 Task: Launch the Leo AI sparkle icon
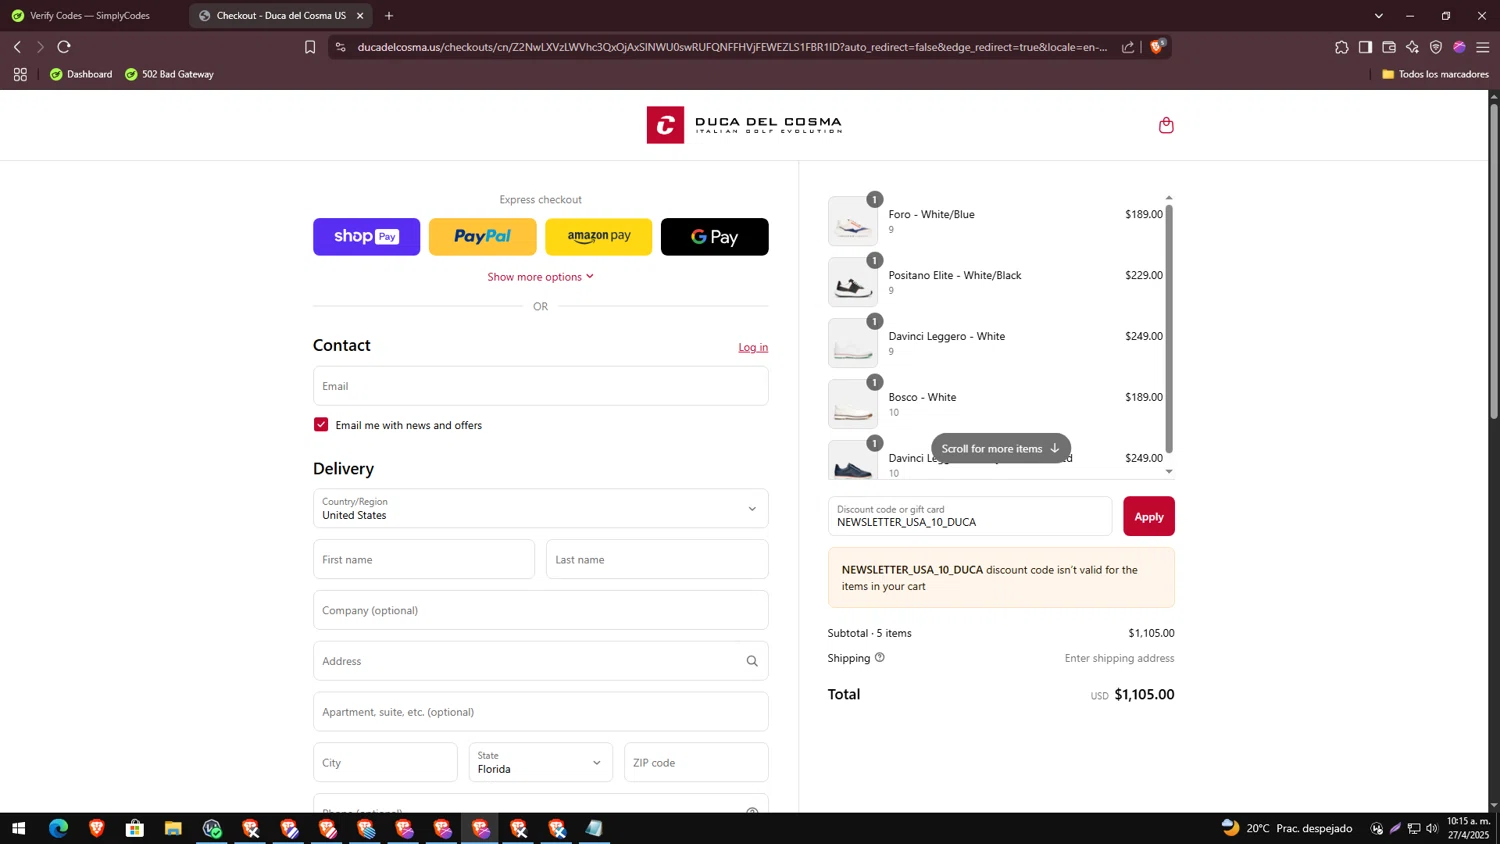1412,47
